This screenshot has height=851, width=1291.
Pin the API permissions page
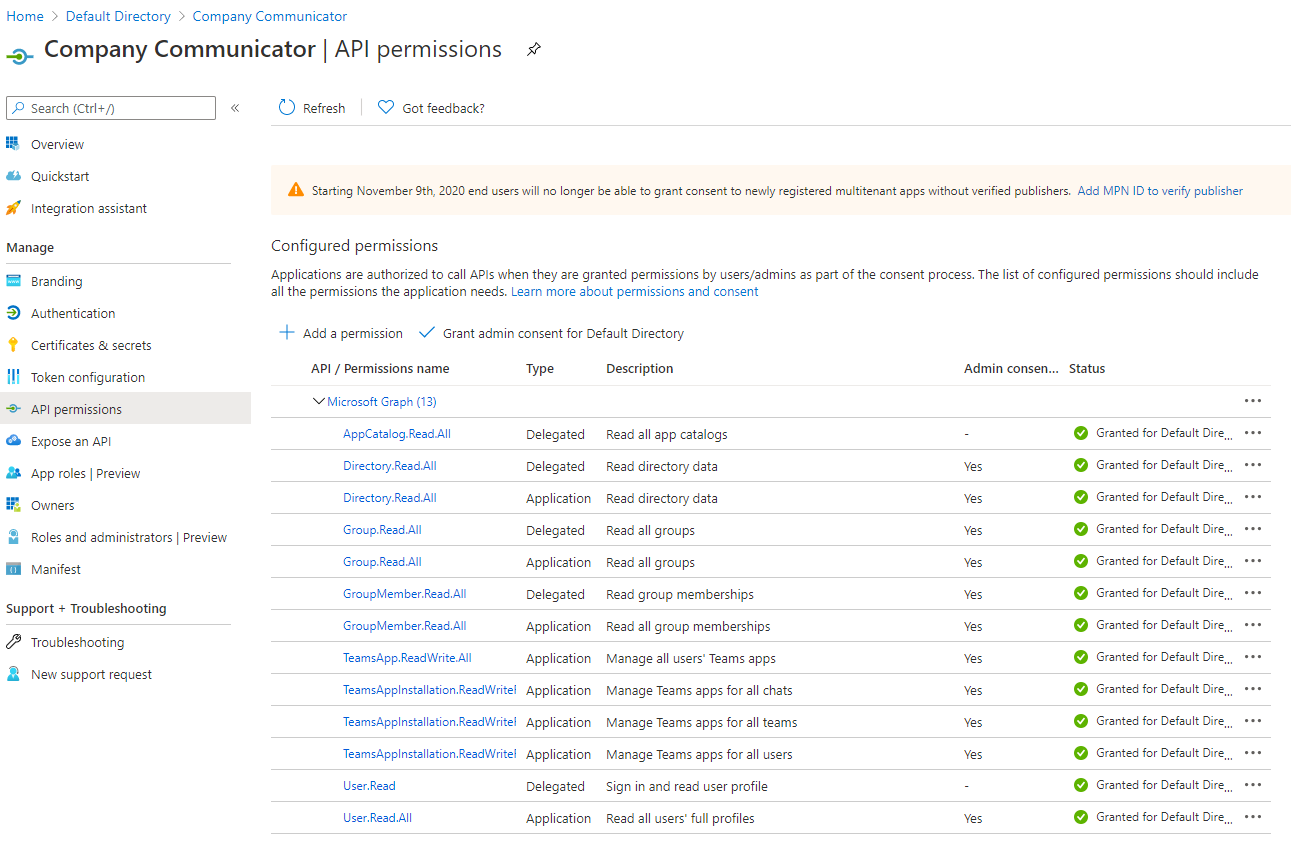(533, 49)
